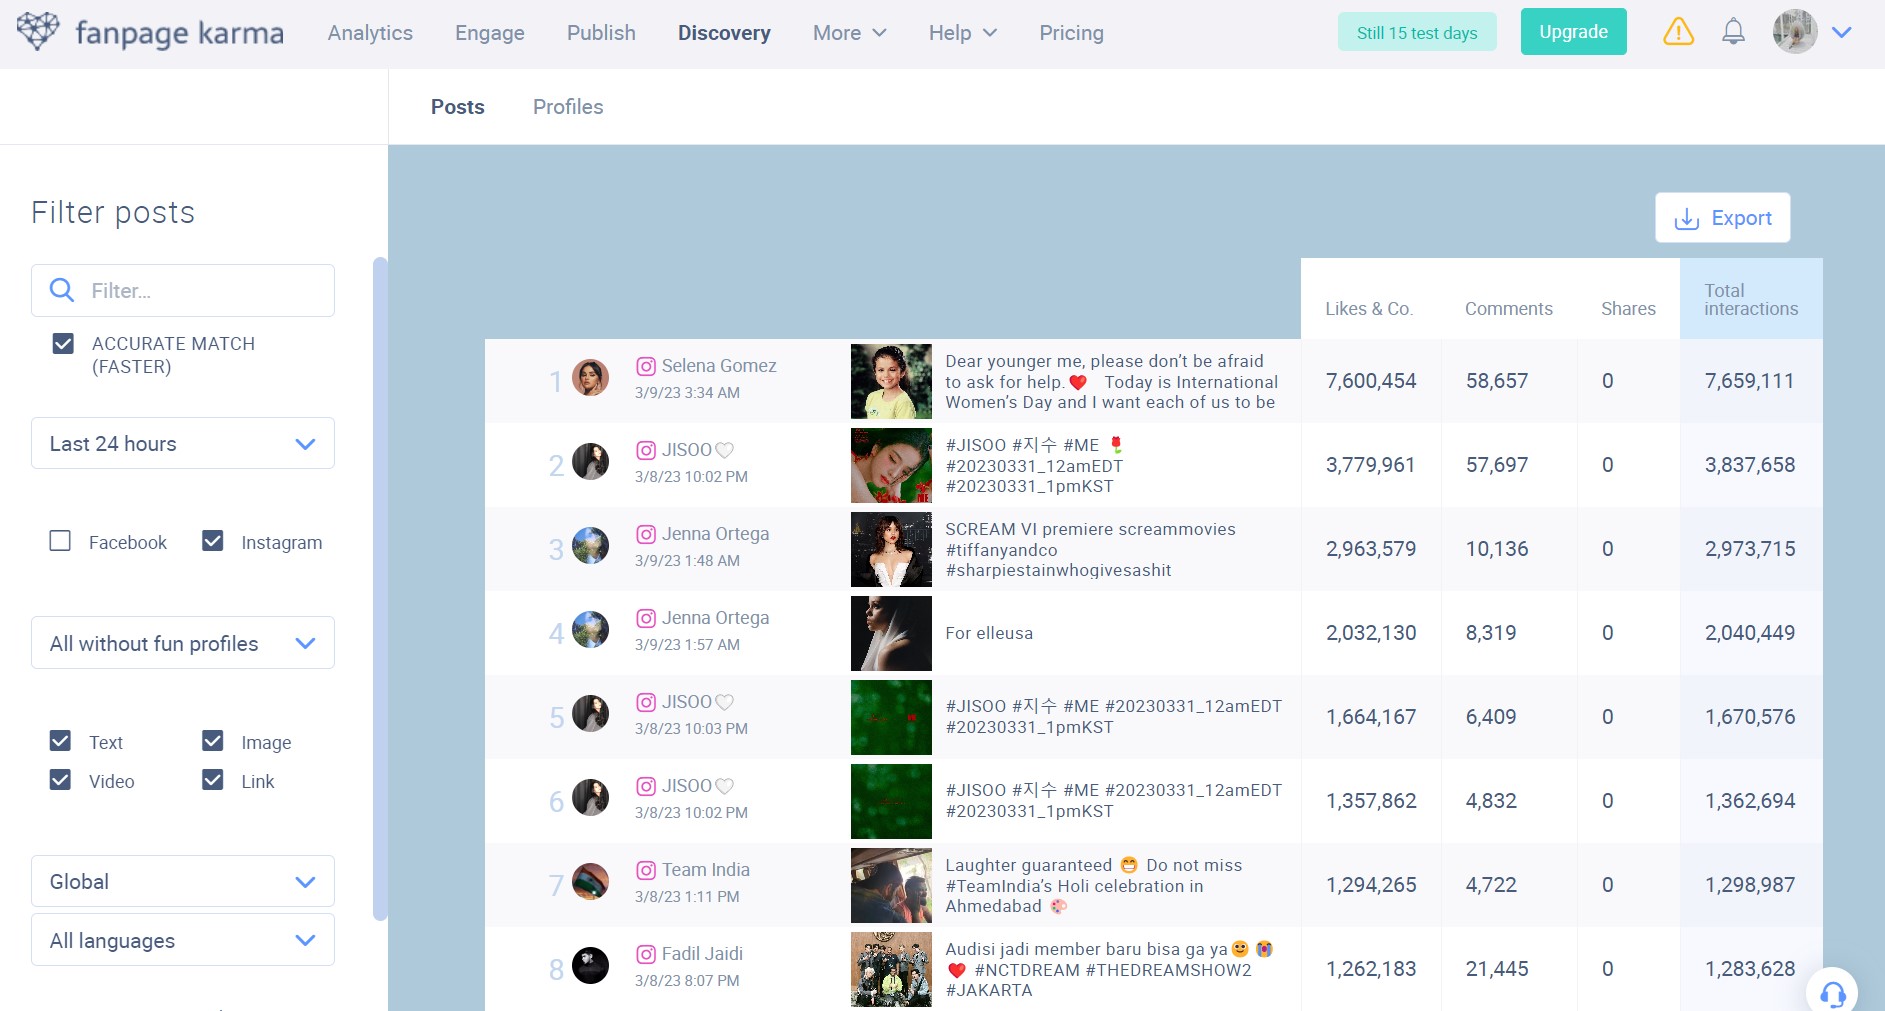1885x1011 pixels.
Task: Click Fadil Jaidi profile avatar
Action: click(590, 966)
